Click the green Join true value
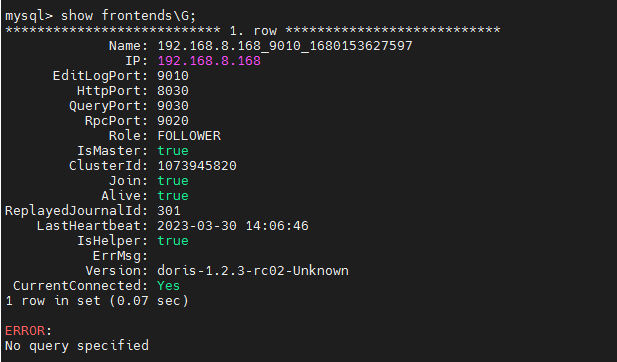 (173, 181)
